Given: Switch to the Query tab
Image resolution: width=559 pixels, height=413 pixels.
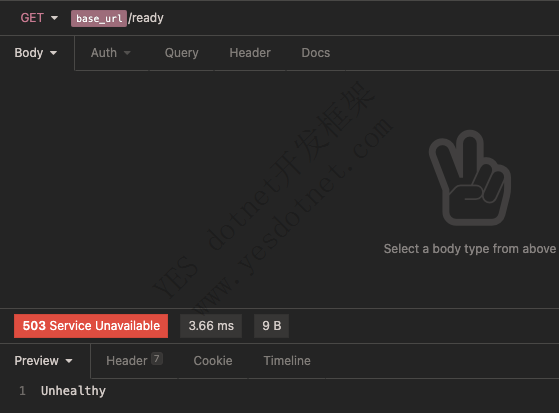Looking at the screenshot, I should (181, 53).
